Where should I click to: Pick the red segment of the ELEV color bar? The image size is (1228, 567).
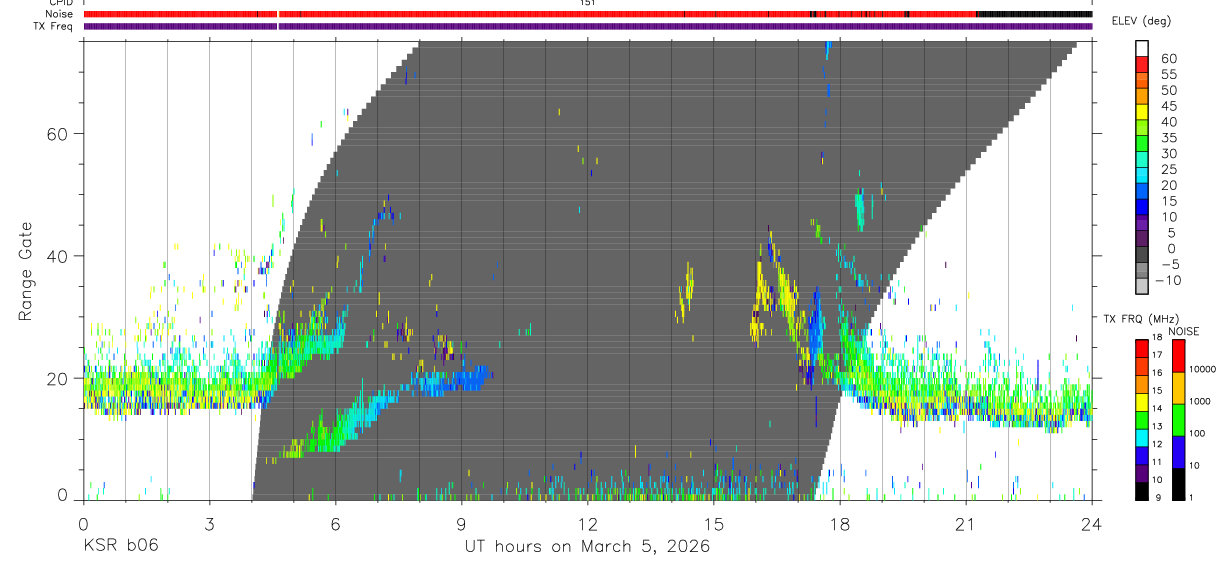1142,65
